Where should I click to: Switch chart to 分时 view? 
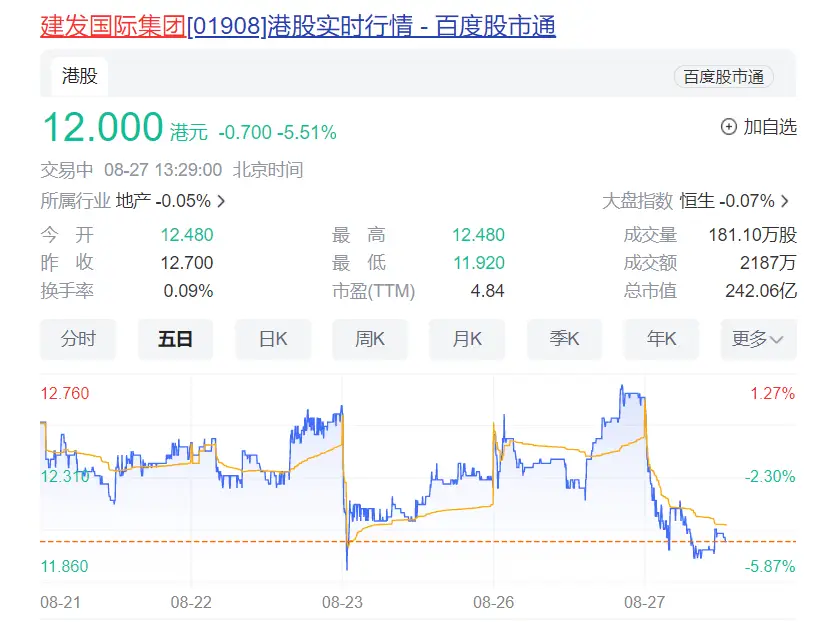pyautogui.click(x=78, y=339)
